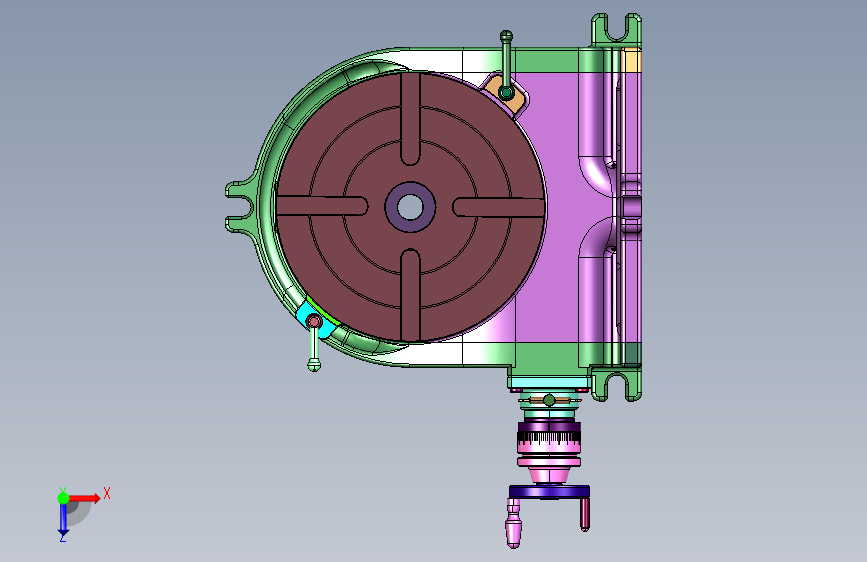Select the right-hand T-slot on table

point(499,207)
